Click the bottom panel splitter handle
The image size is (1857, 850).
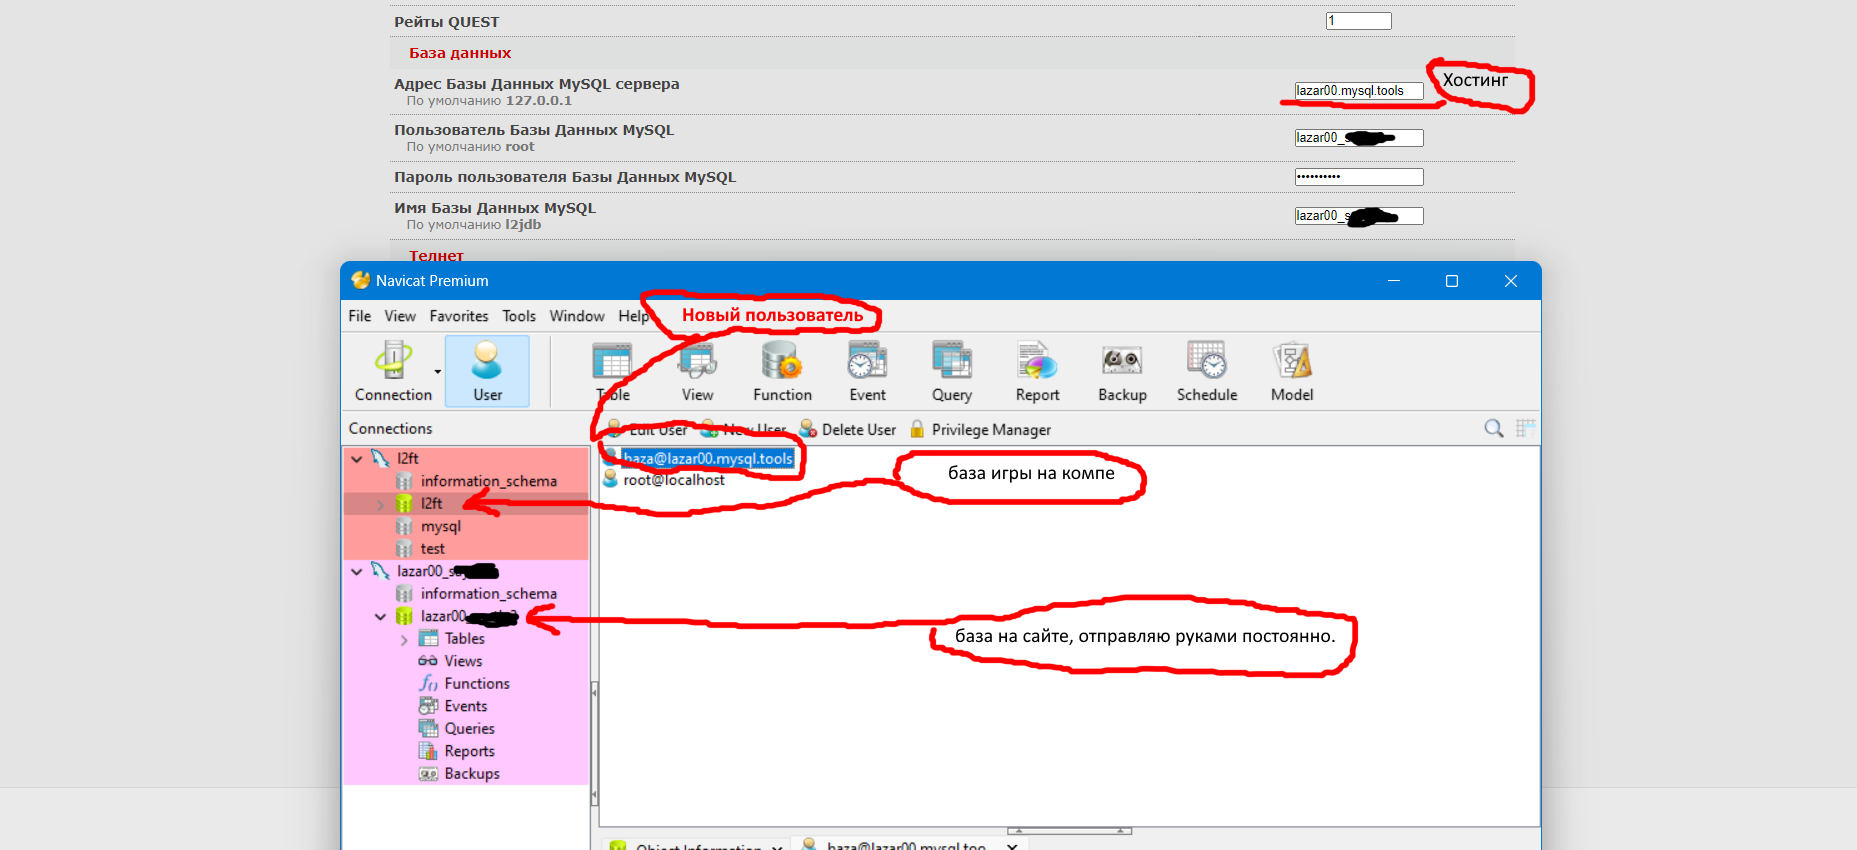pos(1069,831)
